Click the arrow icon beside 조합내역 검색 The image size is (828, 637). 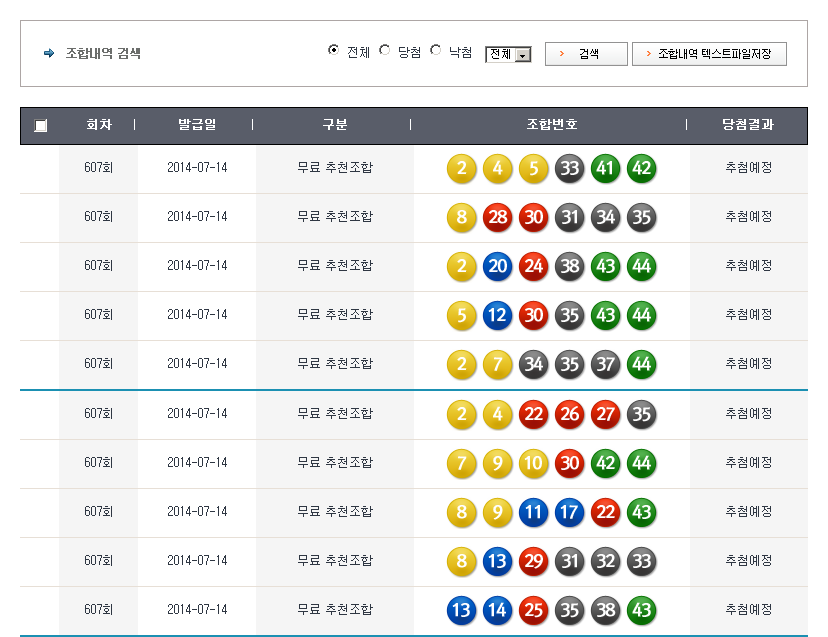point(49,54)
